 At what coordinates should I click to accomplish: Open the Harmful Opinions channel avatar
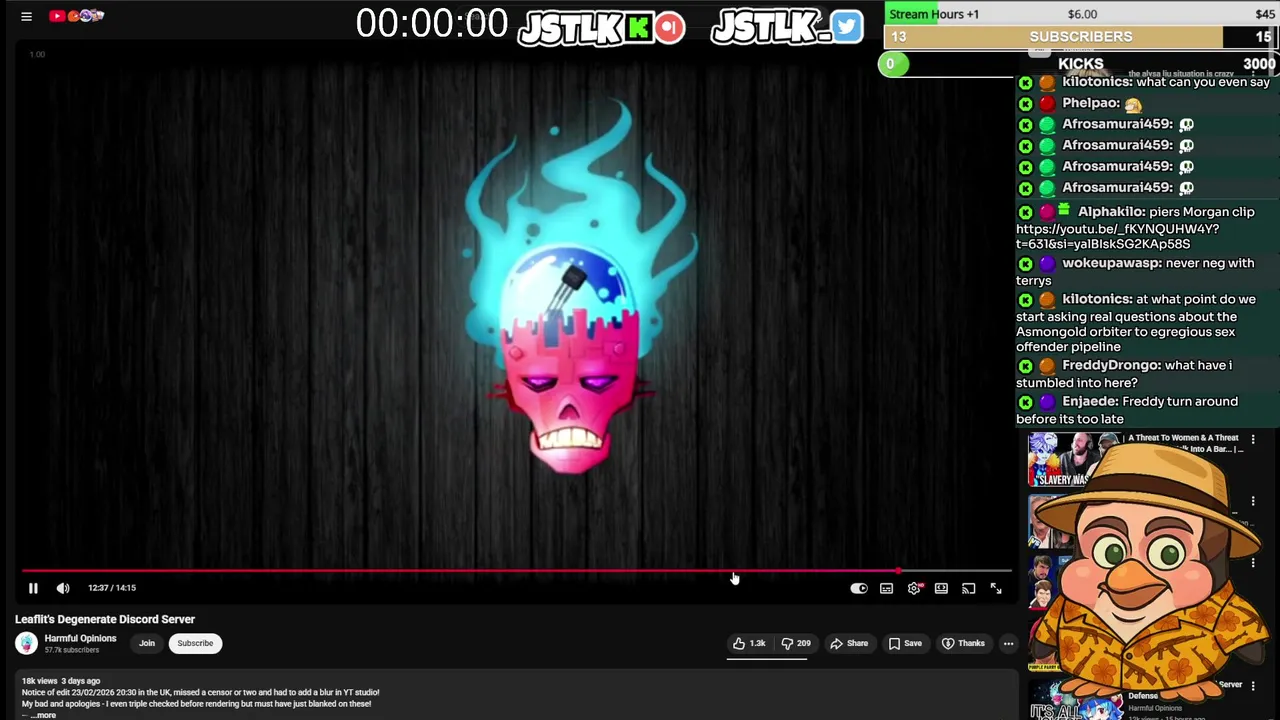click(x=27, y=644)
